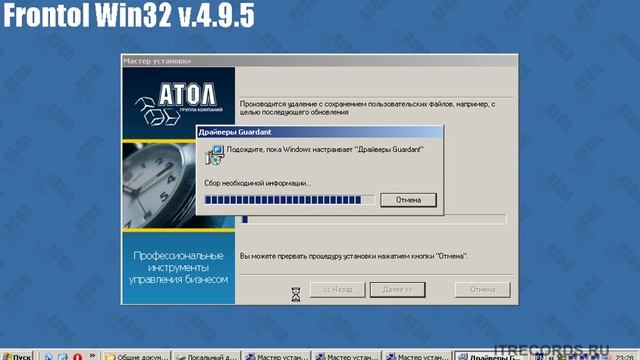Image resolution: width=640 pixels, height=360 pixels.
Task: Click the АТОЛ logo in the wizard
Action: tap(178, 104)
